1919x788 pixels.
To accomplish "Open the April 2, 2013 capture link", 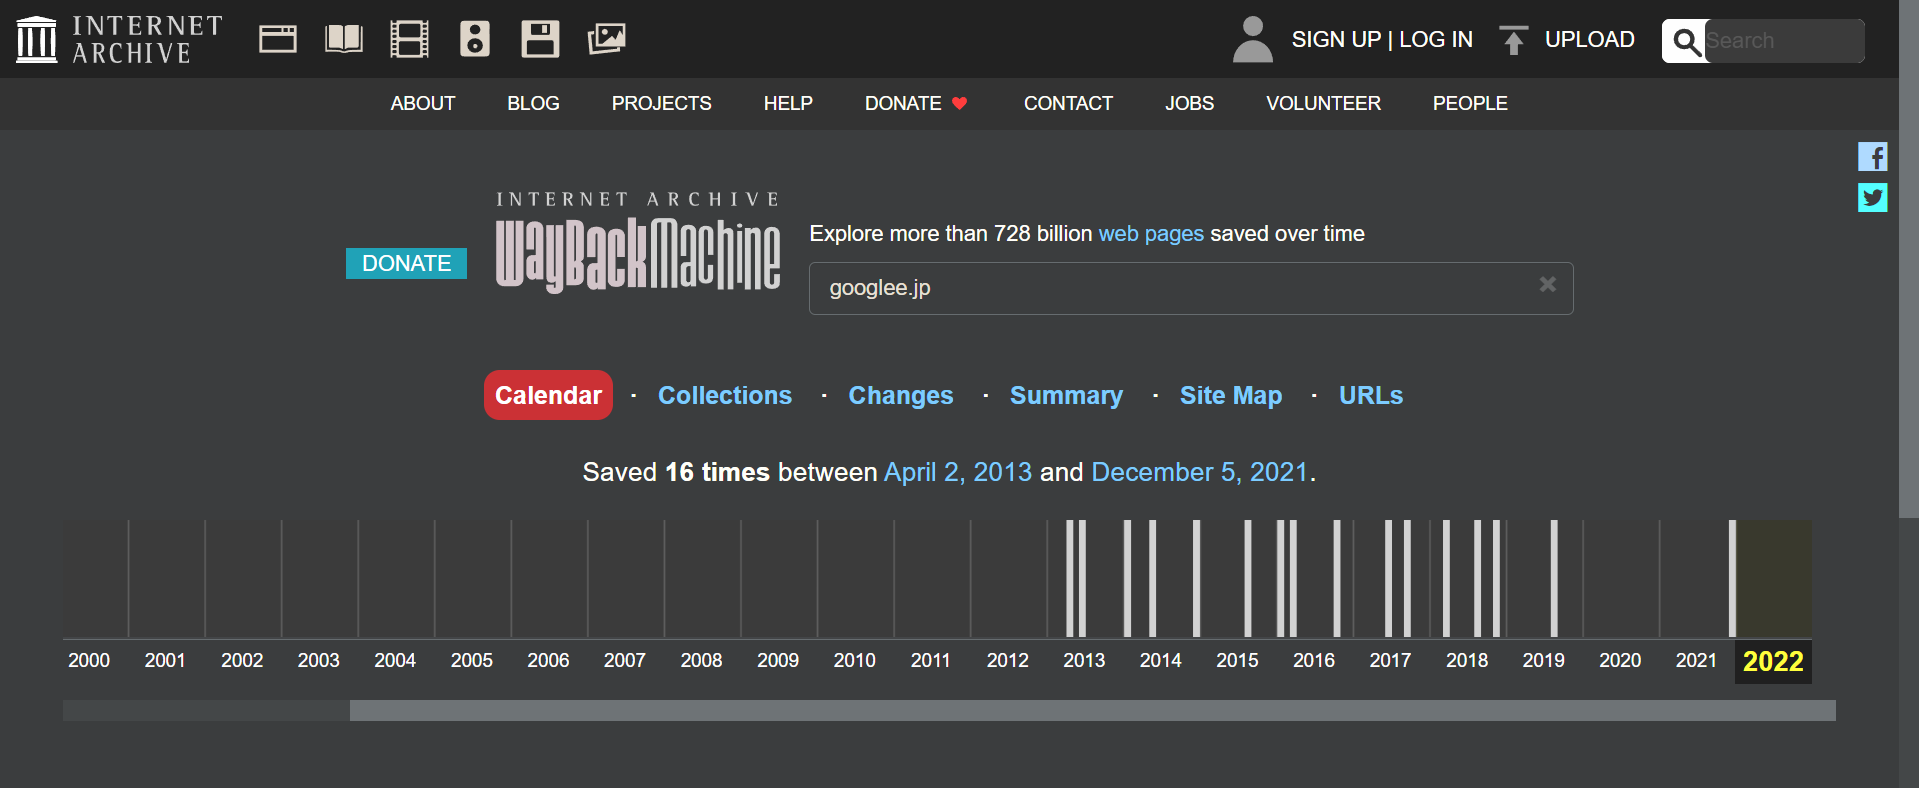I will [x=957, y=472].
